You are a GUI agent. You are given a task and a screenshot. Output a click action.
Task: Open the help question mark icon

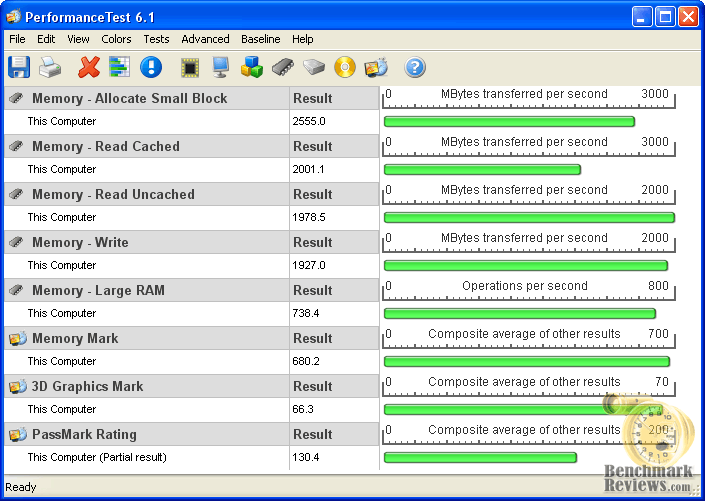(x=415, y=67)
